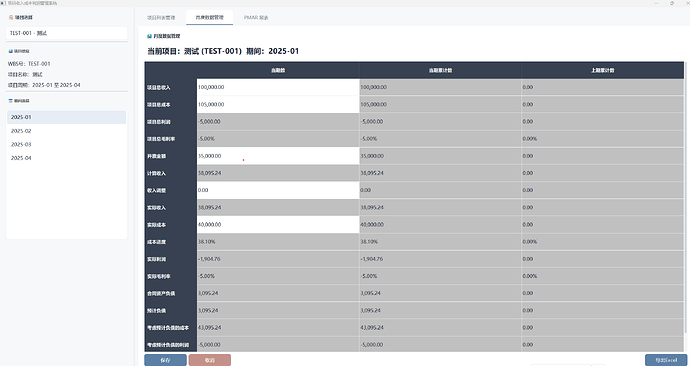Click the application icon in title bar

coord(4,3)
